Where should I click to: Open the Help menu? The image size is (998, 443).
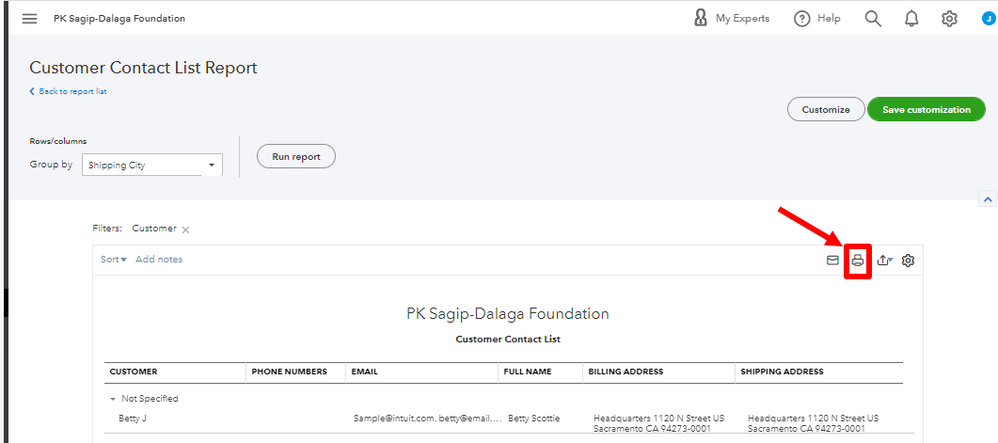pos(817,19)
